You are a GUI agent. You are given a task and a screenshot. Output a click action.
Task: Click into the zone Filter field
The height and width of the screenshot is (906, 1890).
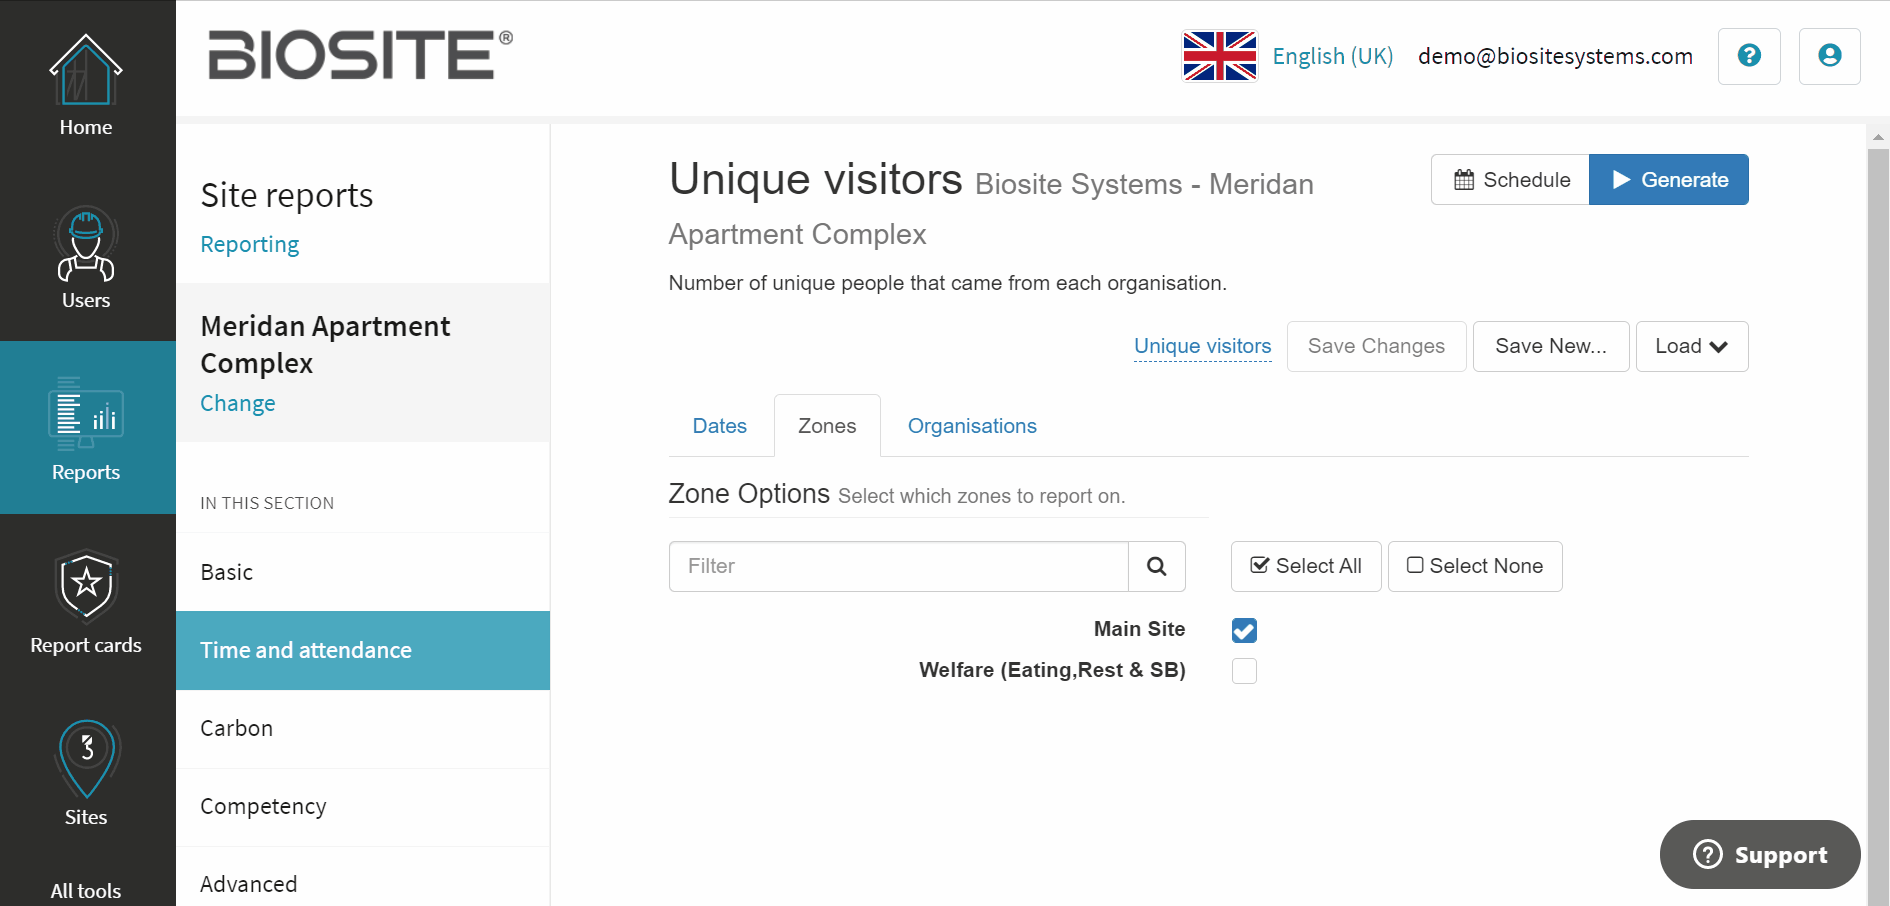[x=899, y=566]
